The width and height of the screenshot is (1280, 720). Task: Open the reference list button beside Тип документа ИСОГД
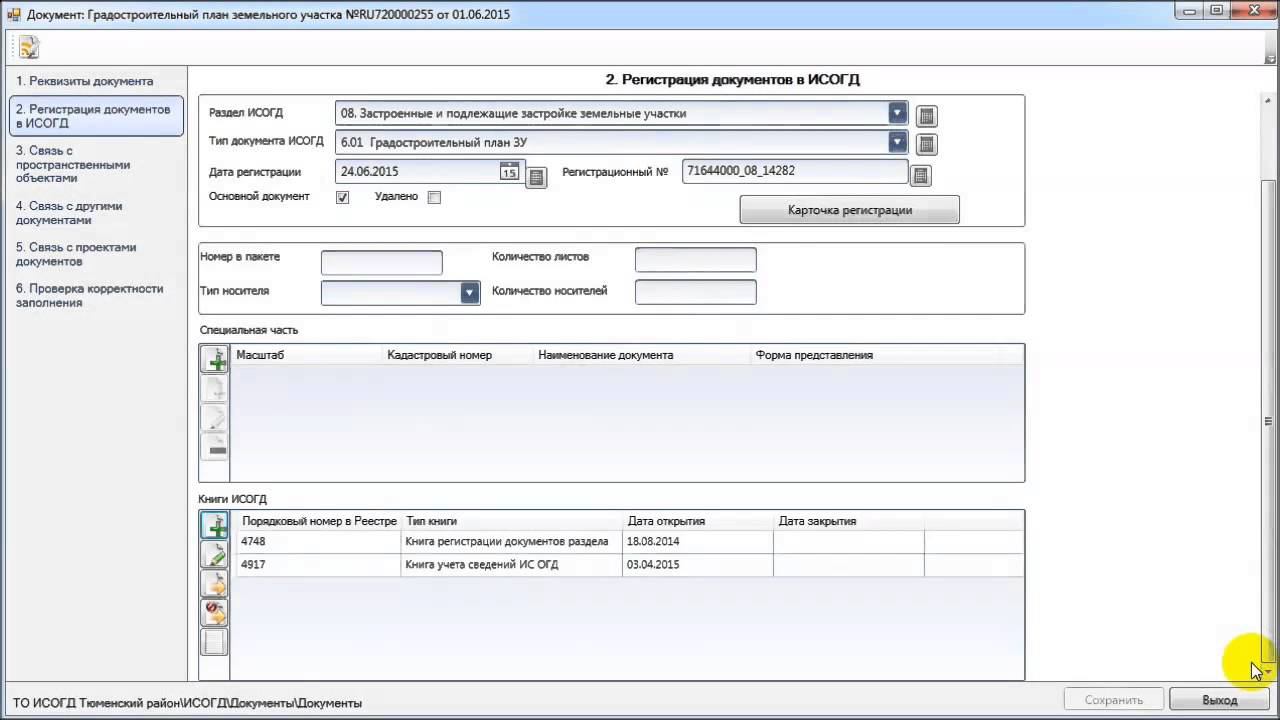(x=927, y=145)
